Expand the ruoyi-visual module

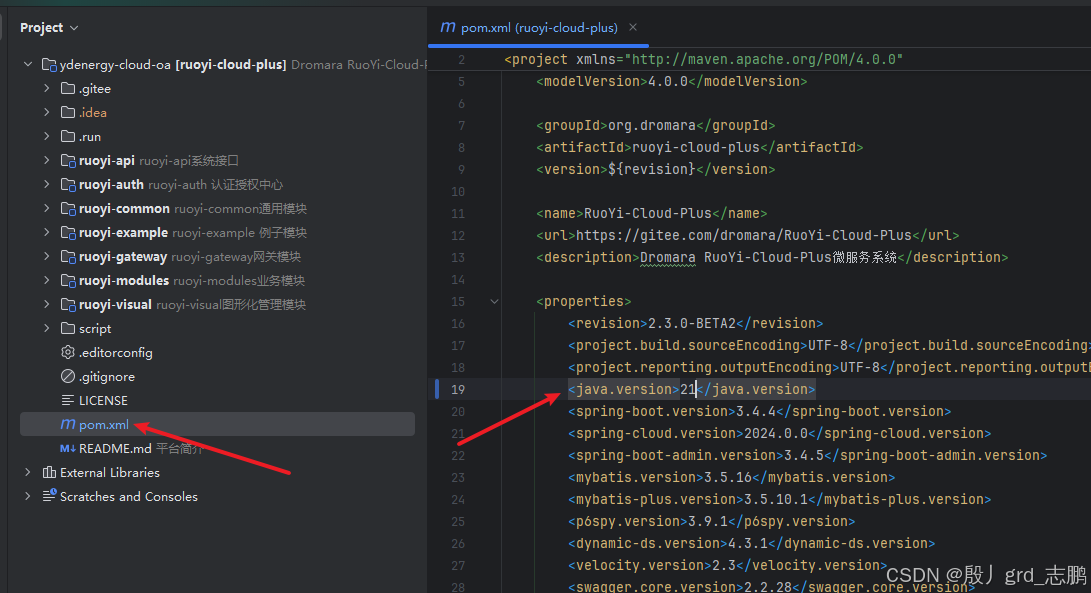pyautogui.click(x=47, y=304)
